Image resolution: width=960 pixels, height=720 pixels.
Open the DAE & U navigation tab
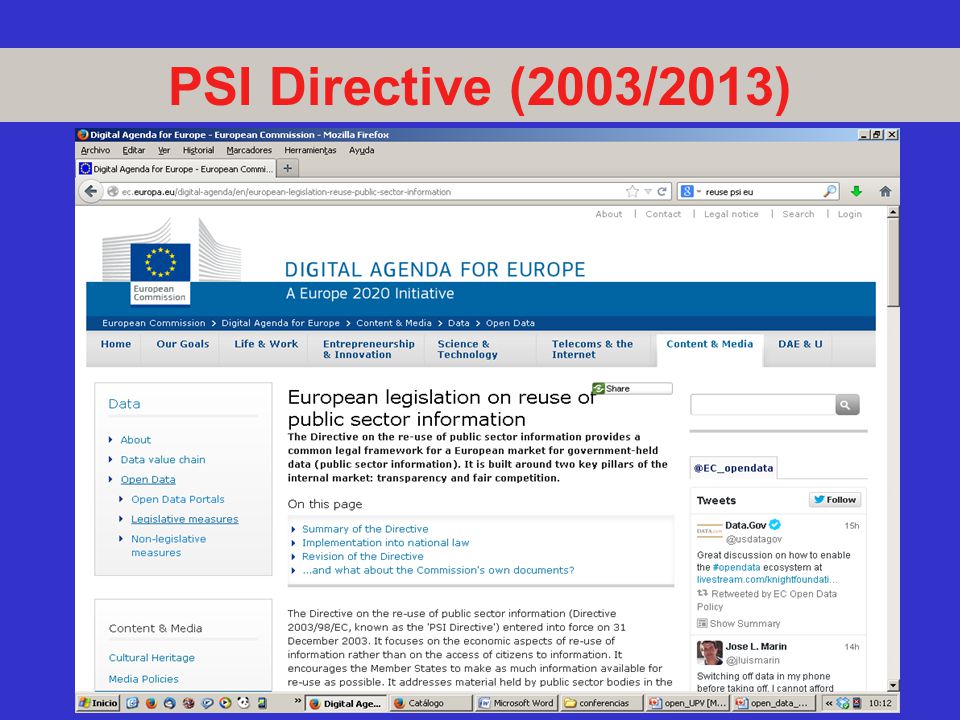point(800,344)
